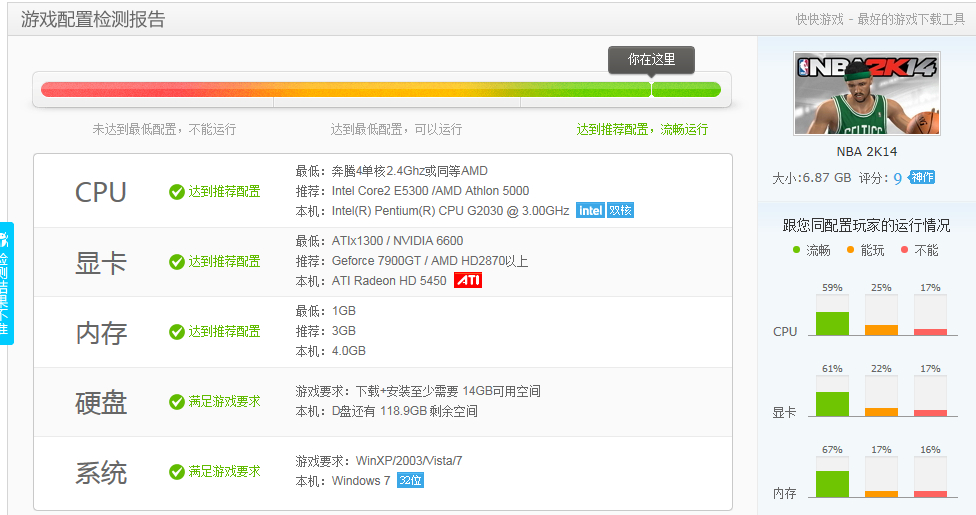Screen dimensions: 976x515
Task: Click the 评分 9 rating number
Action: coord(898,178)
